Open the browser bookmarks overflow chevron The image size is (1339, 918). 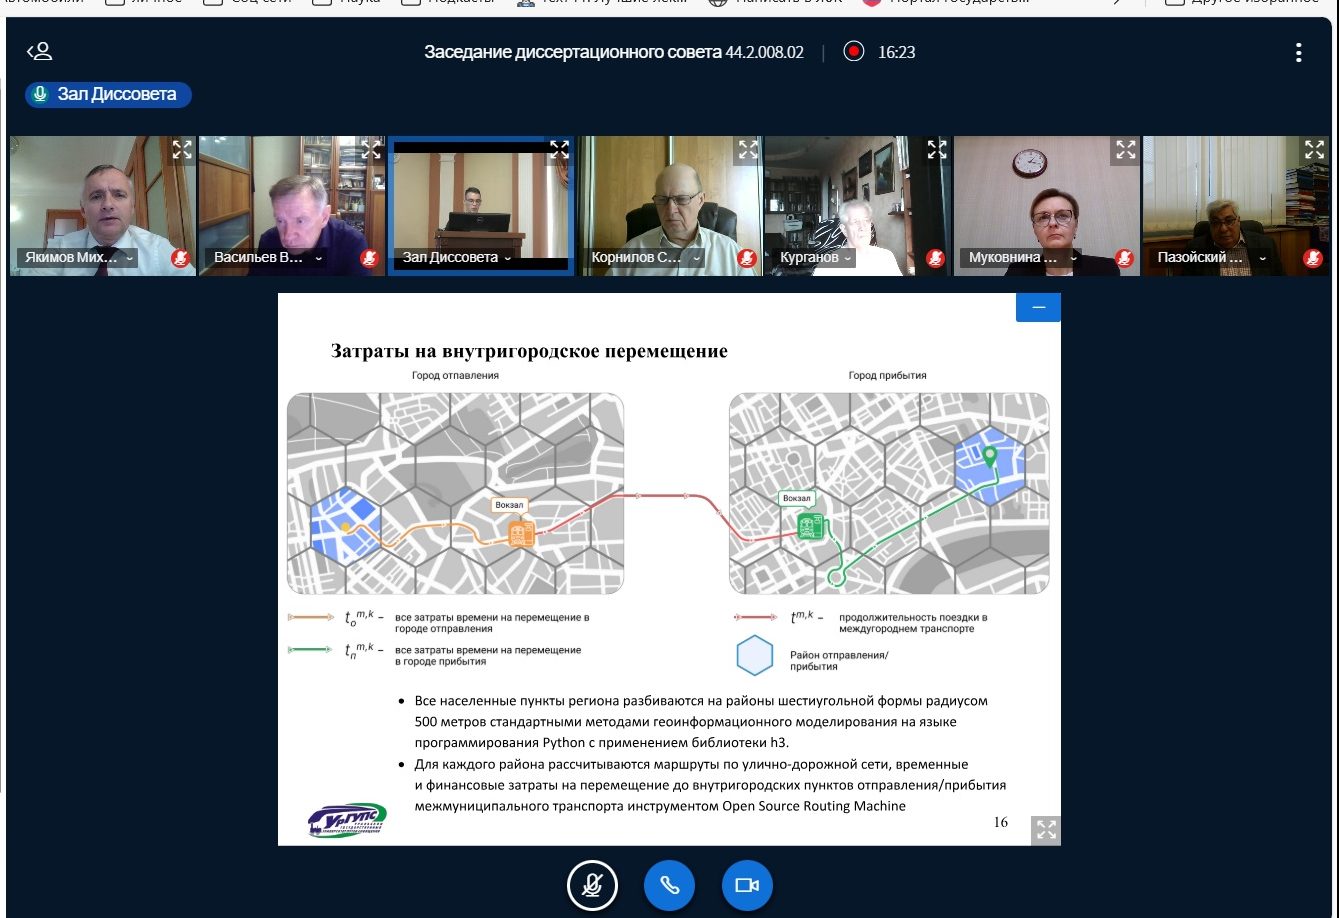[1118, 3]
